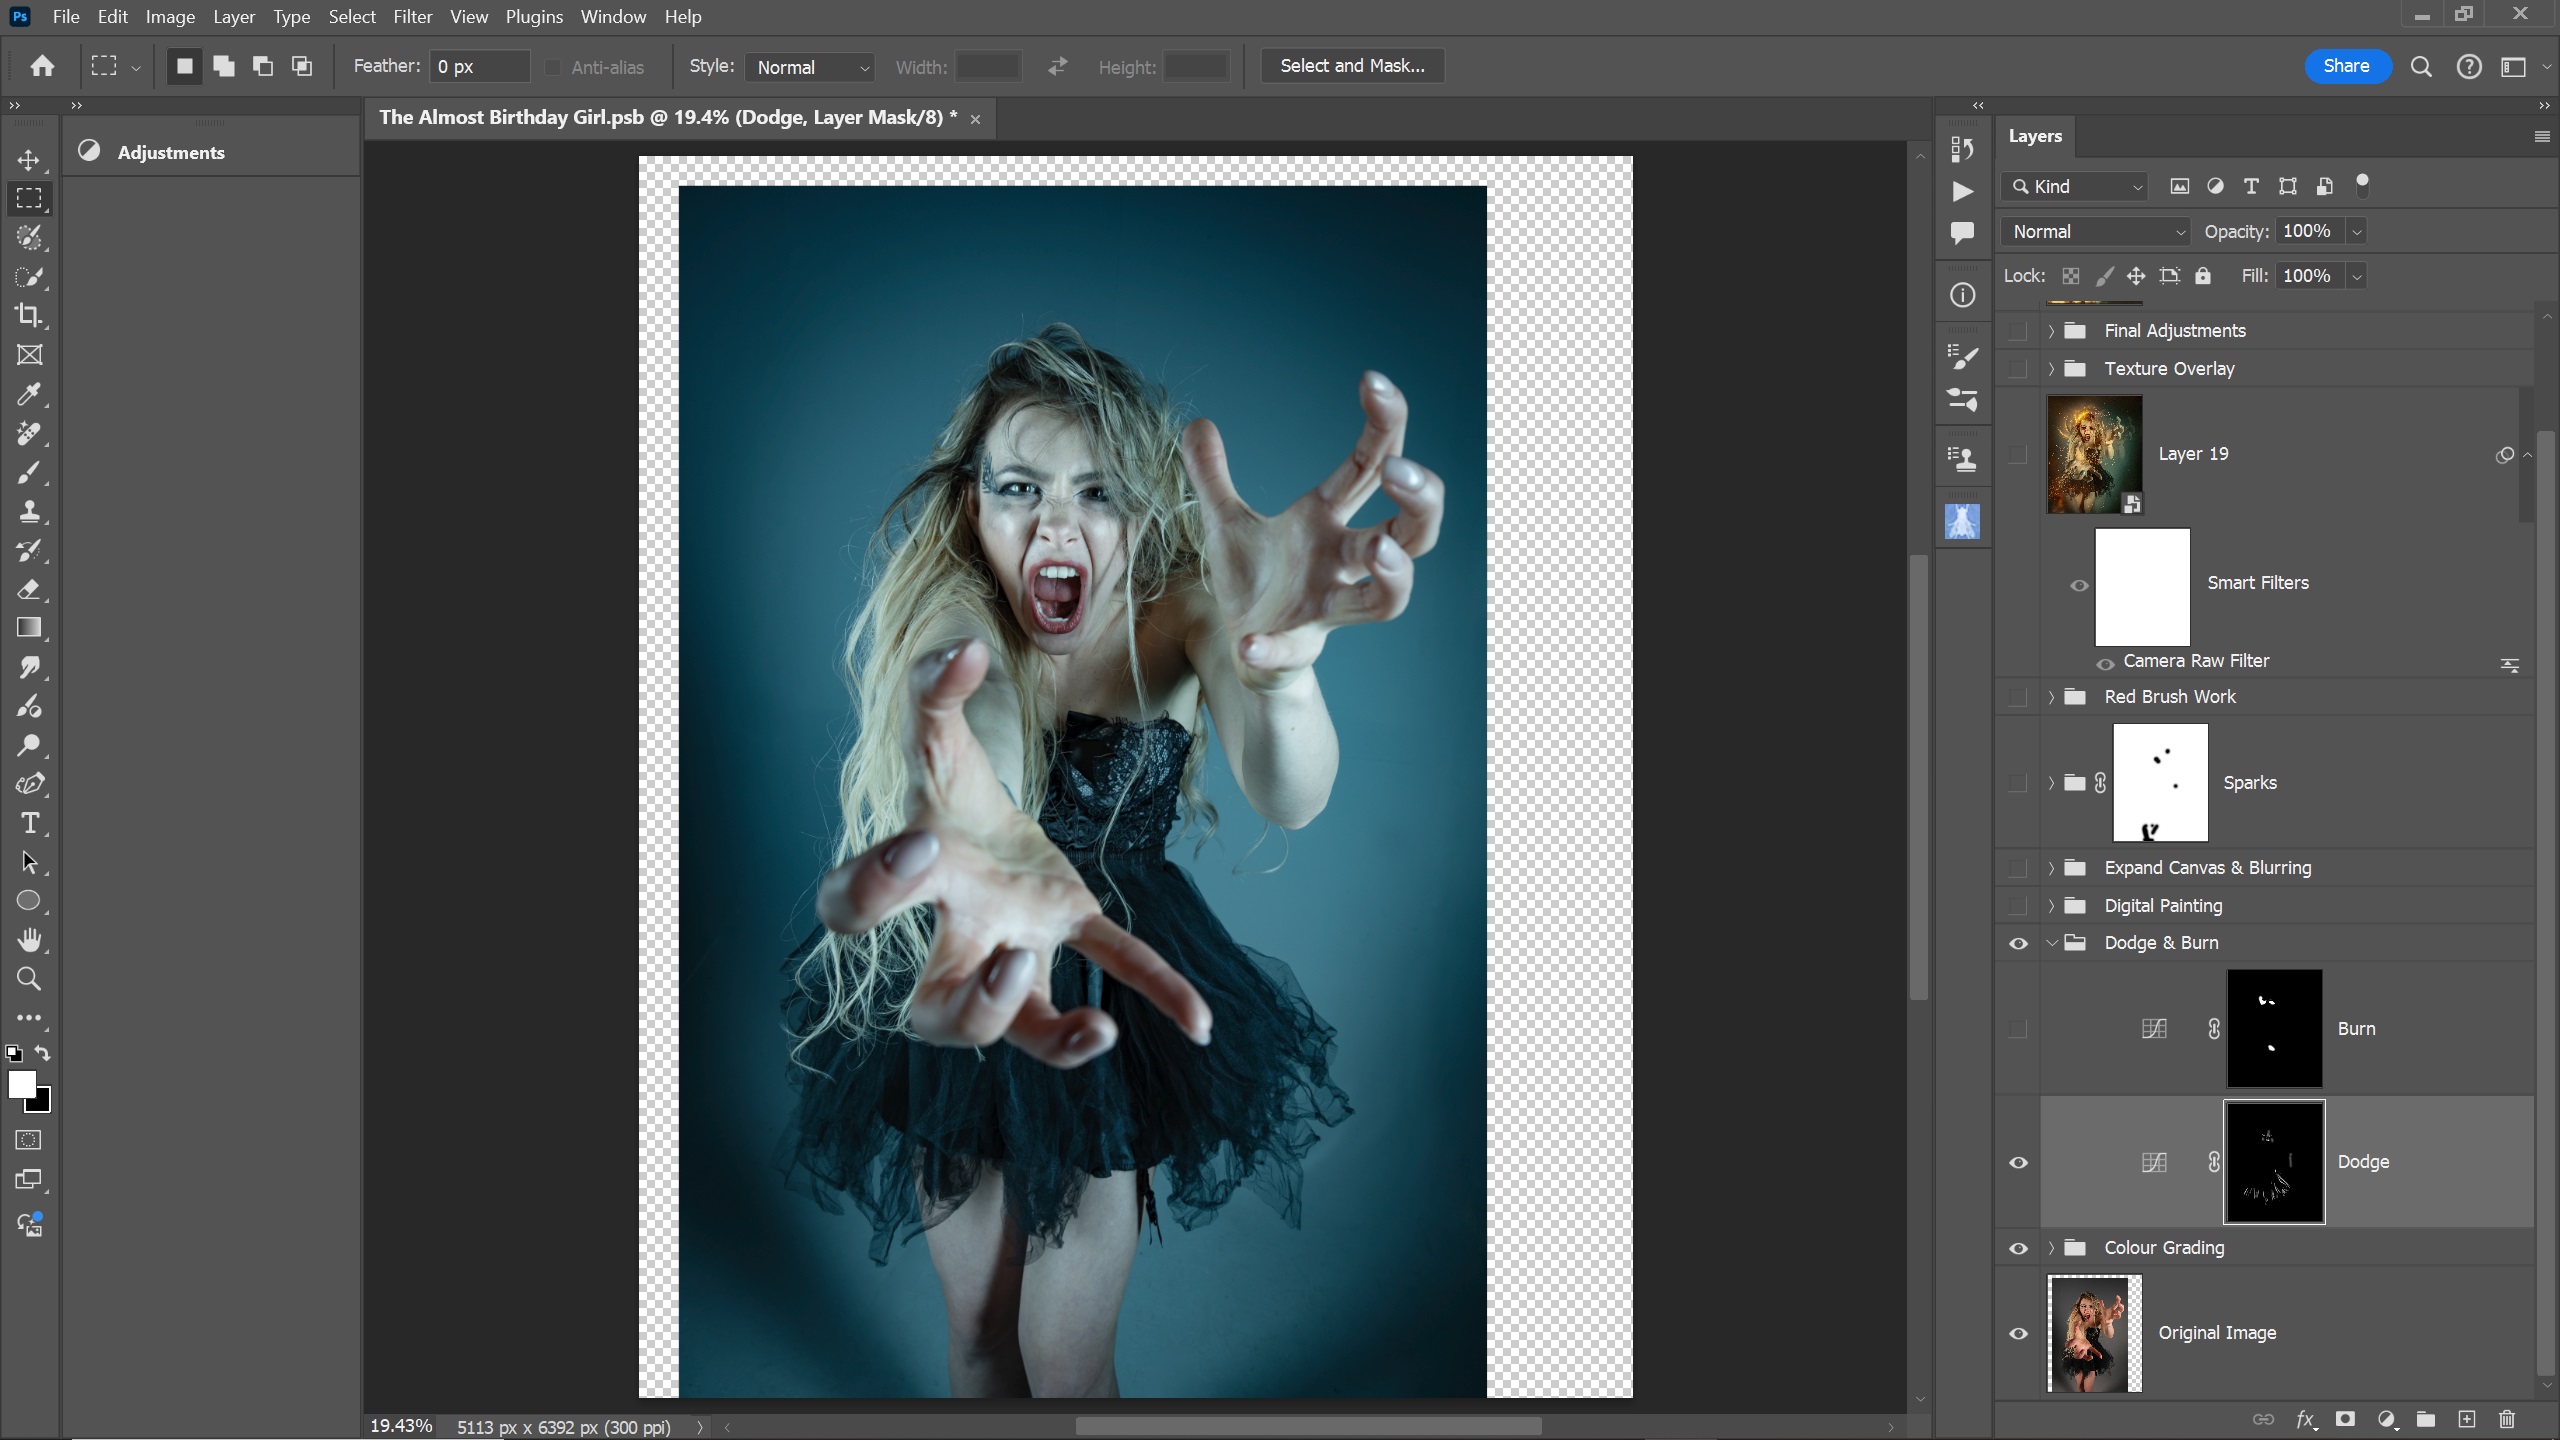Select the Move tool
2560x1440 pixels.
pos(29,160)
